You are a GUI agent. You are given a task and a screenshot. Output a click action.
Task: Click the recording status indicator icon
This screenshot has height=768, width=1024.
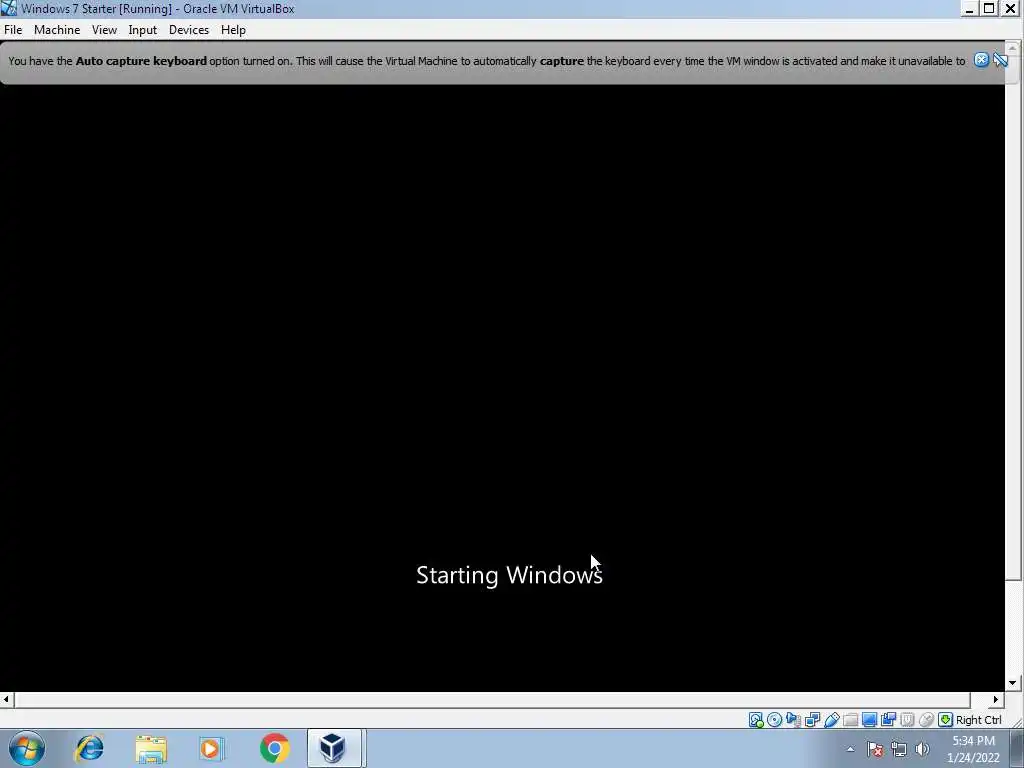tap(888, 720)
